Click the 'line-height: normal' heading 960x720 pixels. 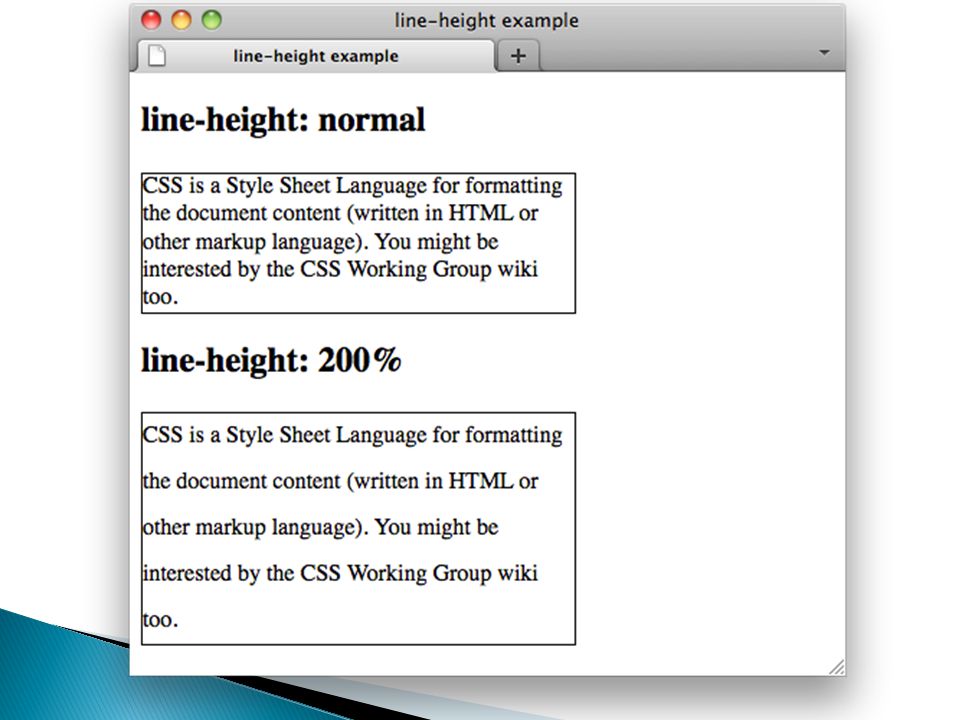pyautogui.click(x=283, y=120)
